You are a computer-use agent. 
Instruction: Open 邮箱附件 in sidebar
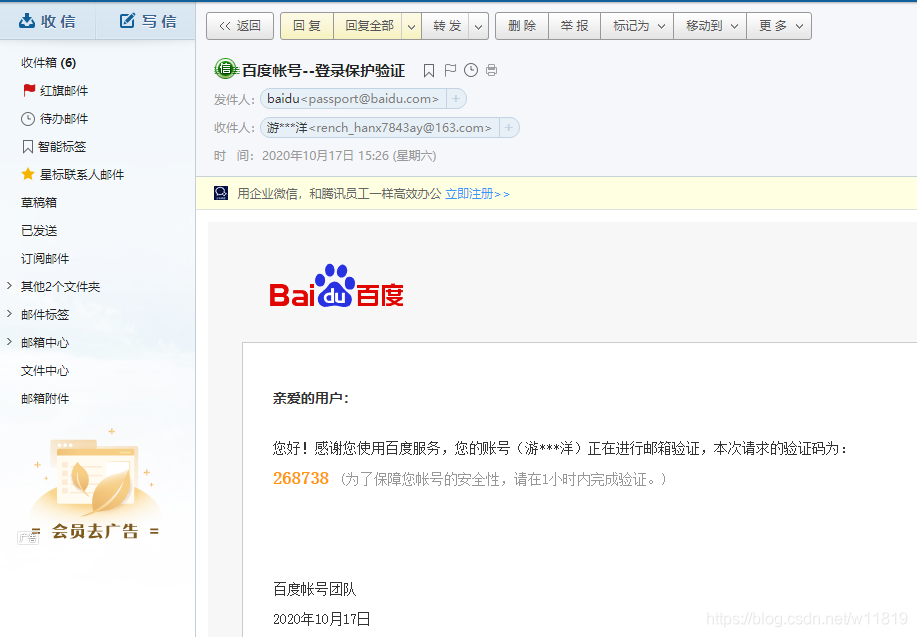44,398
